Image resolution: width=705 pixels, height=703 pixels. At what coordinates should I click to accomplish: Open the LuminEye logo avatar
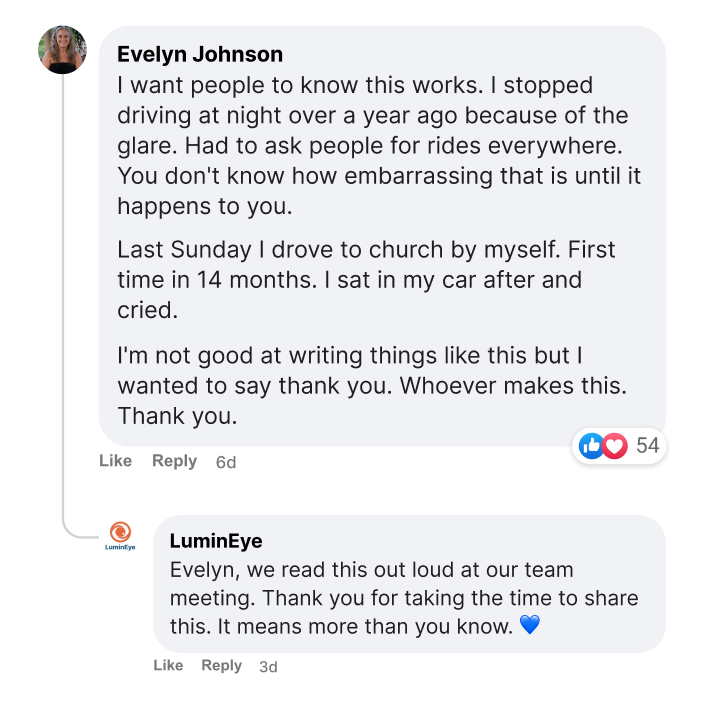120,535
